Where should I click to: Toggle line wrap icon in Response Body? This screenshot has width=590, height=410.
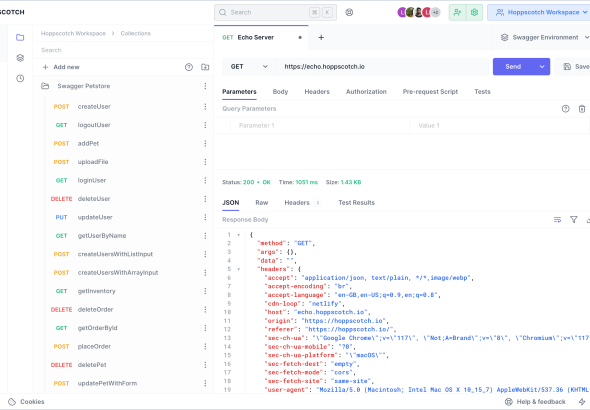(558, 220)
